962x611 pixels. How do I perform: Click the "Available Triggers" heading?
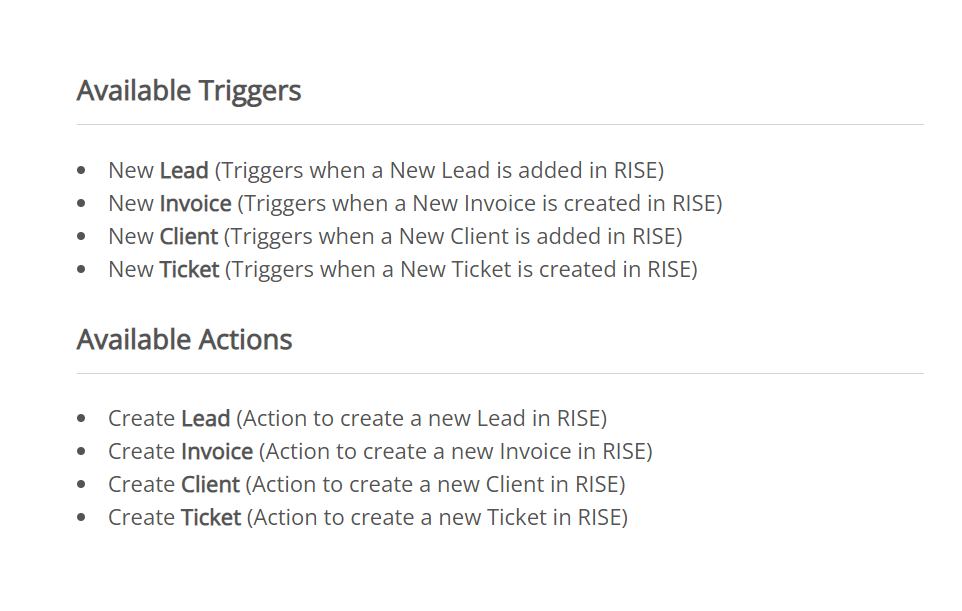point(189,91)
